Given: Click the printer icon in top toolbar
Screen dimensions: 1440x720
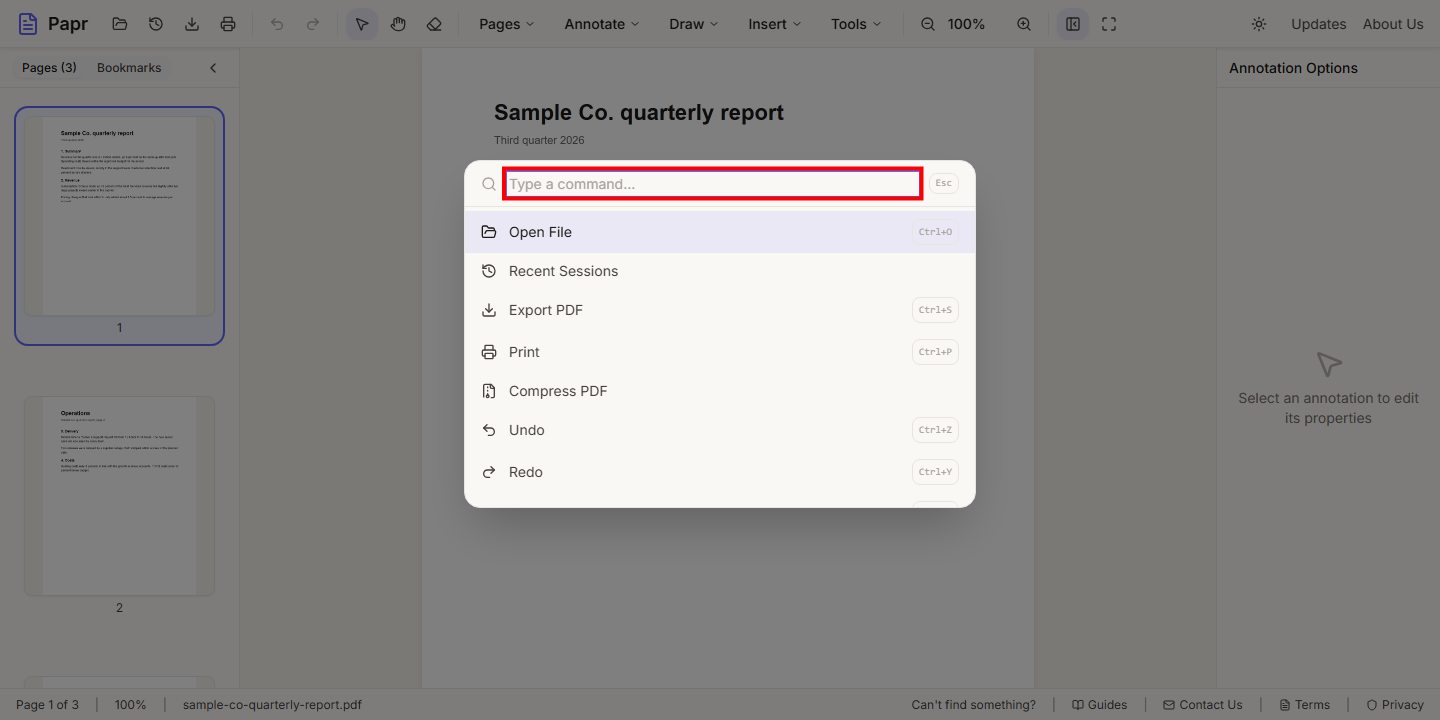Looking at the screenshot, I should [228, 24].
